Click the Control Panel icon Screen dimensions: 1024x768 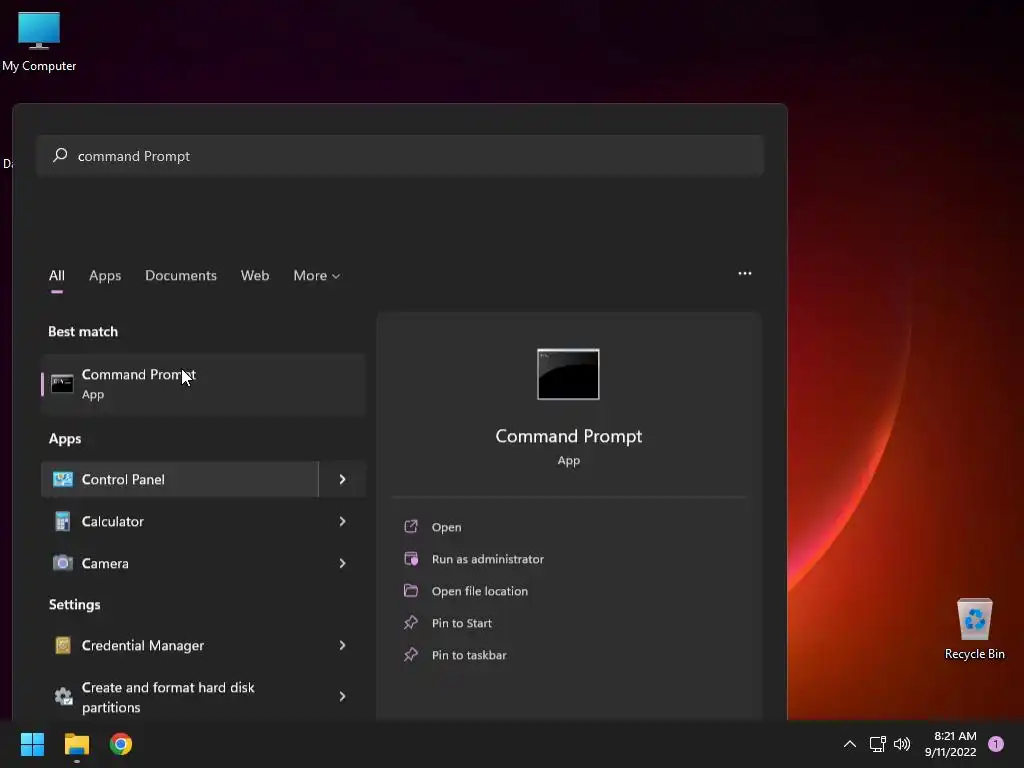63,479
